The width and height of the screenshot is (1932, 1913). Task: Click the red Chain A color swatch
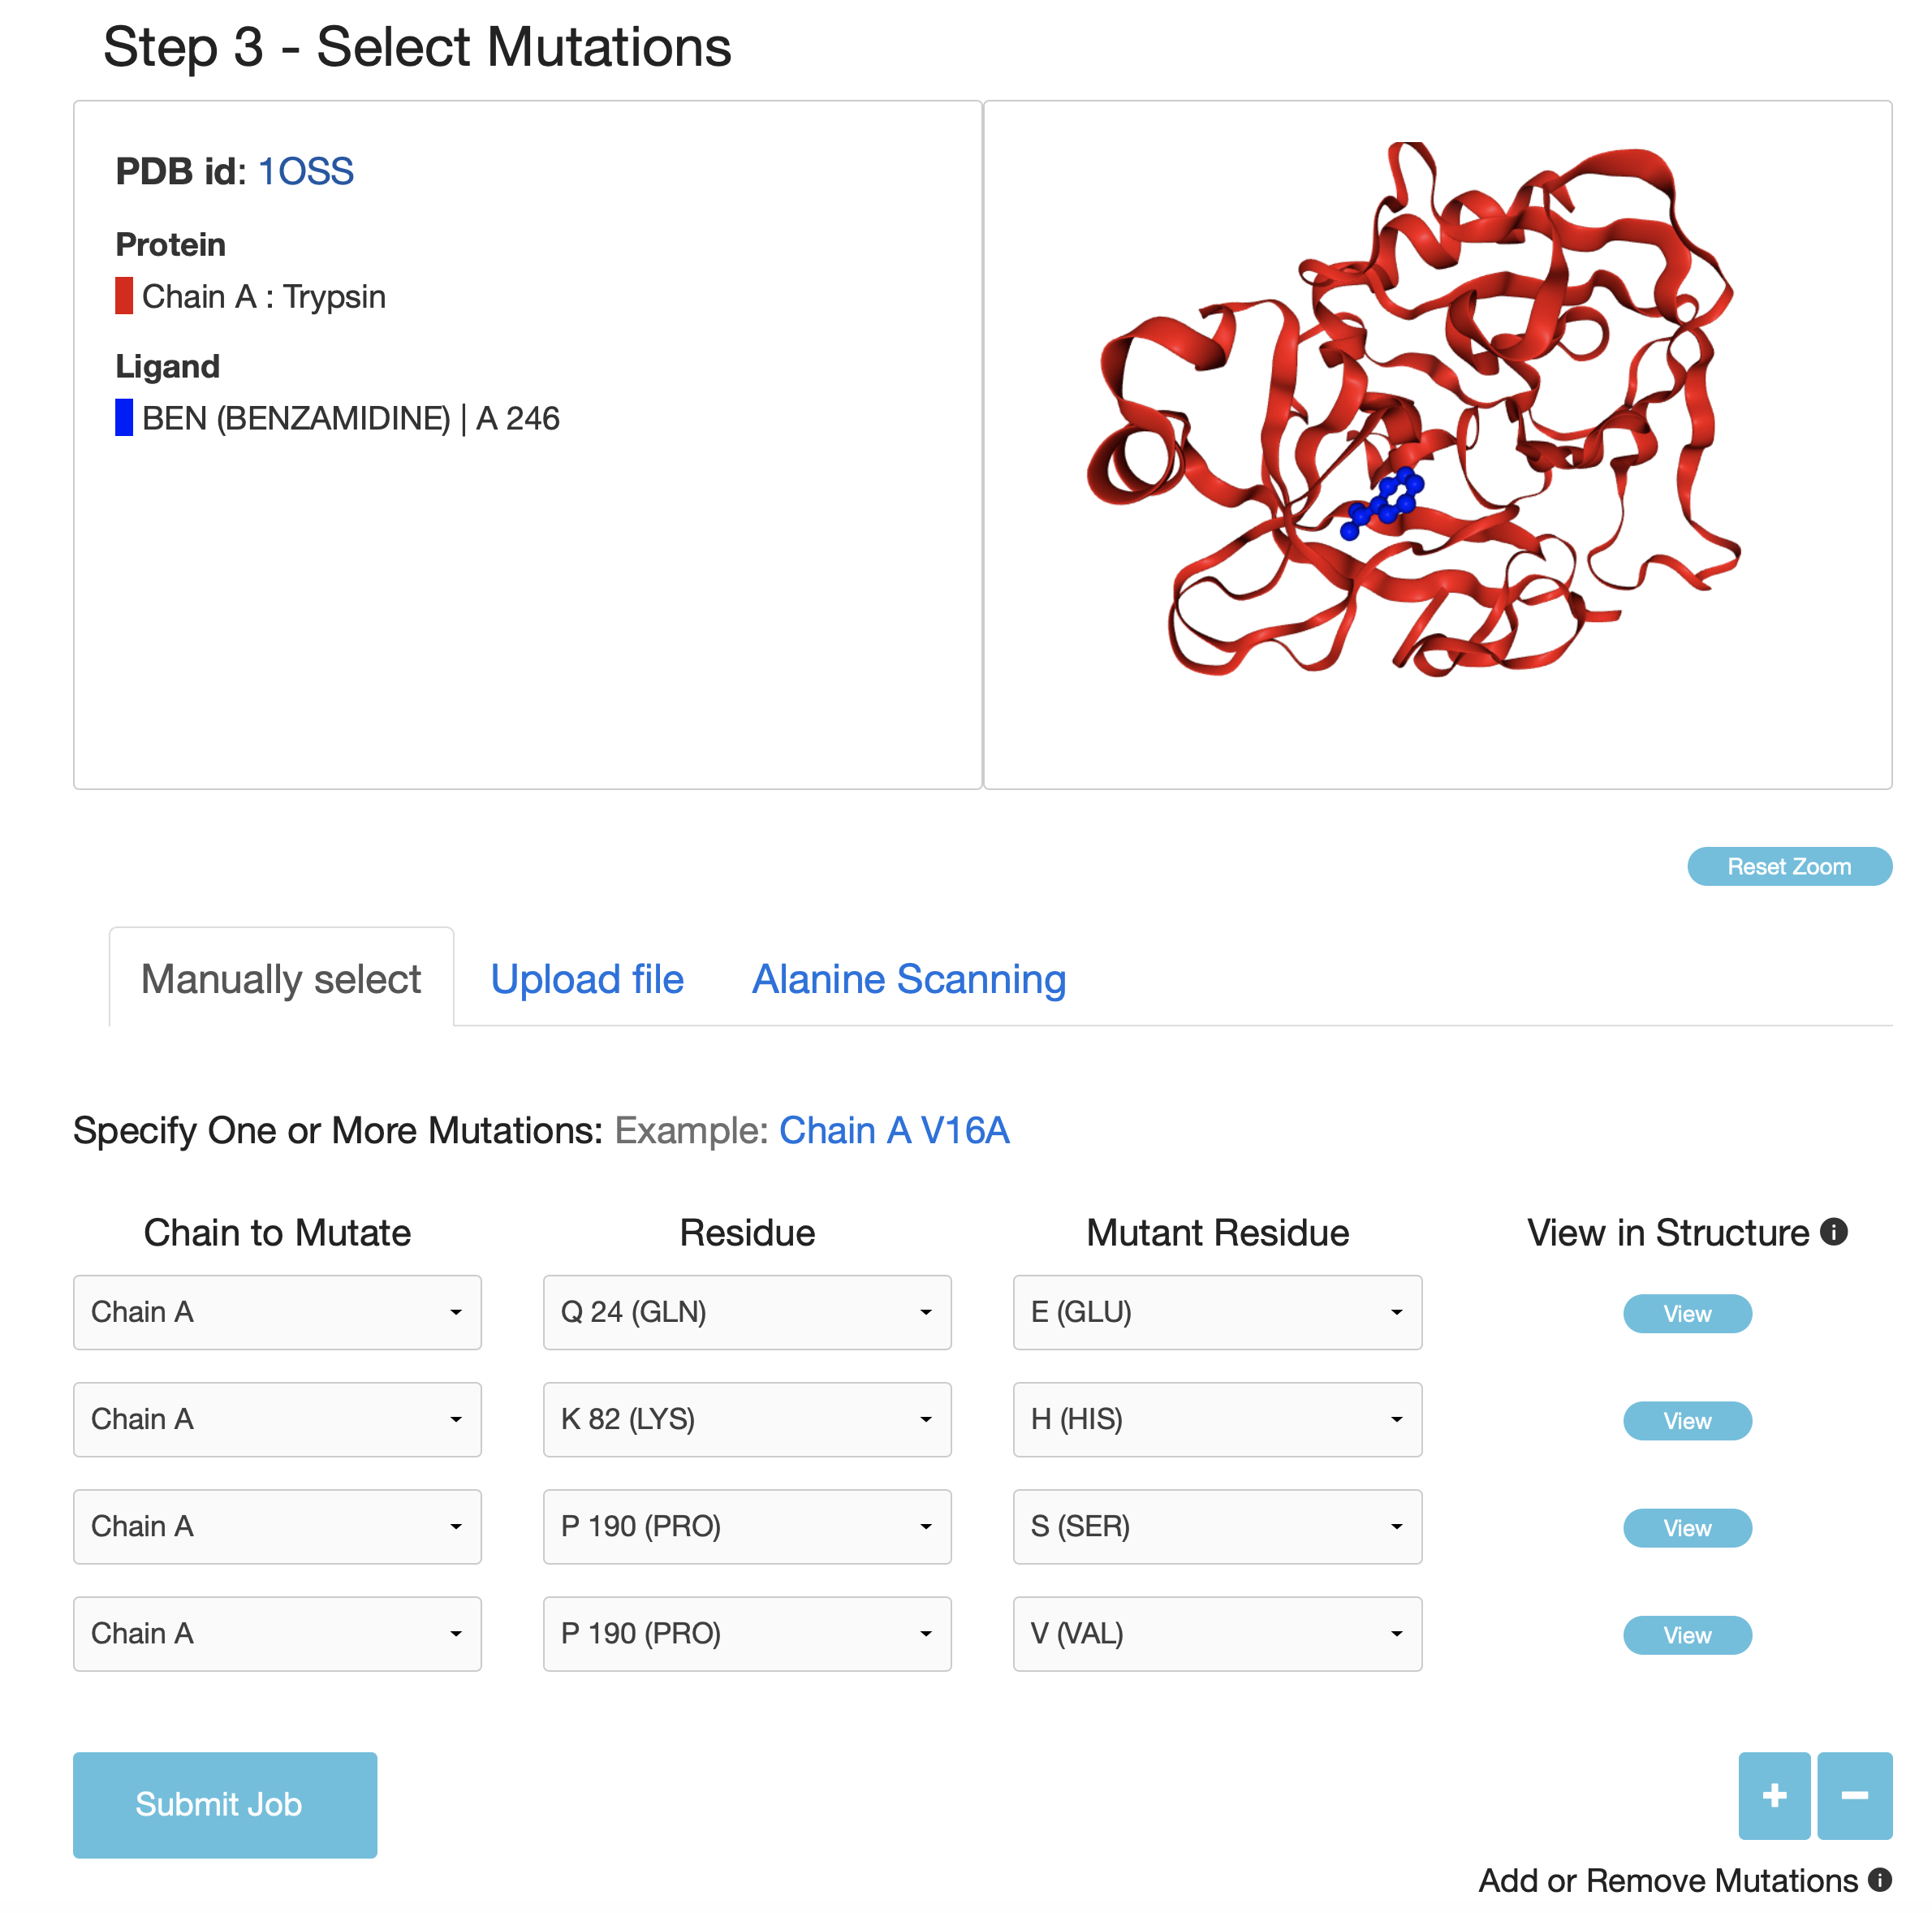[124, 296]
